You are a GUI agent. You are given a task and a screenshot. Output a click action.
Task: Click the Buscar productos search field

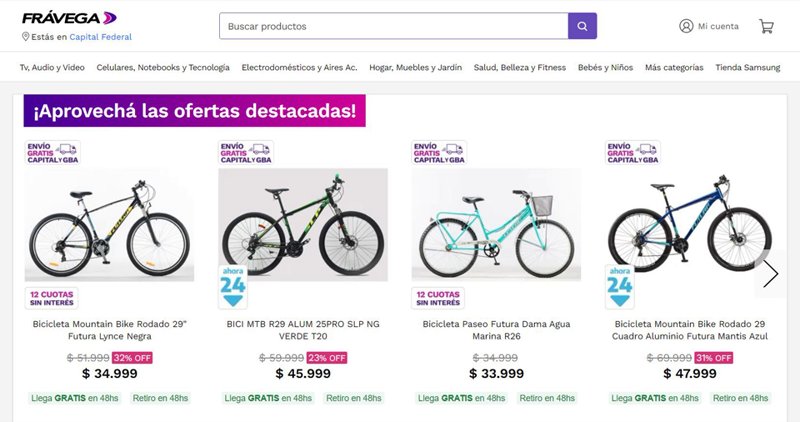click(x=394, y=26)
